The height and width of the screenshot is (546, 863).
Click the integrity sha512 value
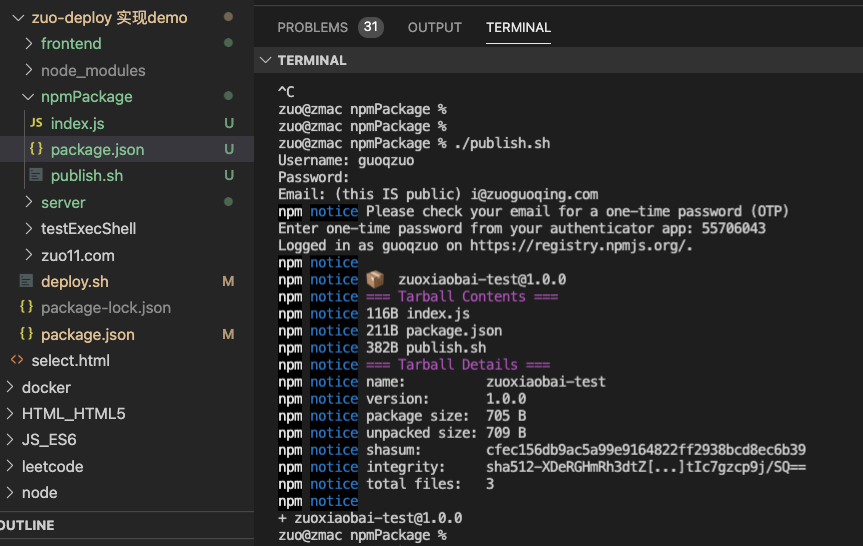point(646,467)
